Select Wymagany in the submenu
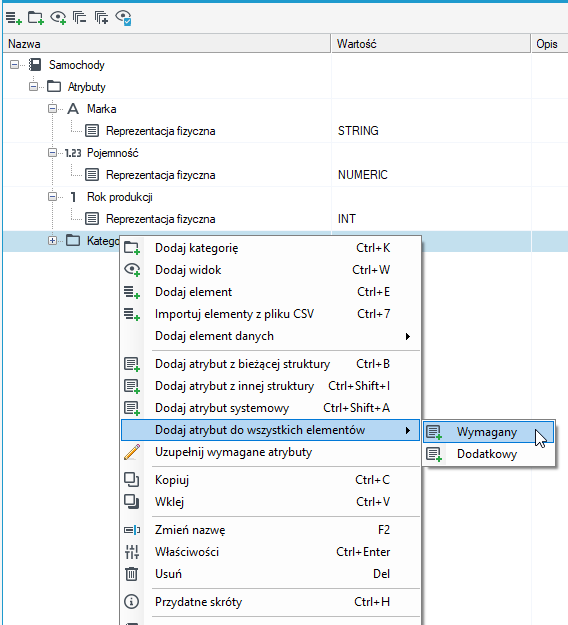This screenshot has height=625, width=568. point(489,432)
